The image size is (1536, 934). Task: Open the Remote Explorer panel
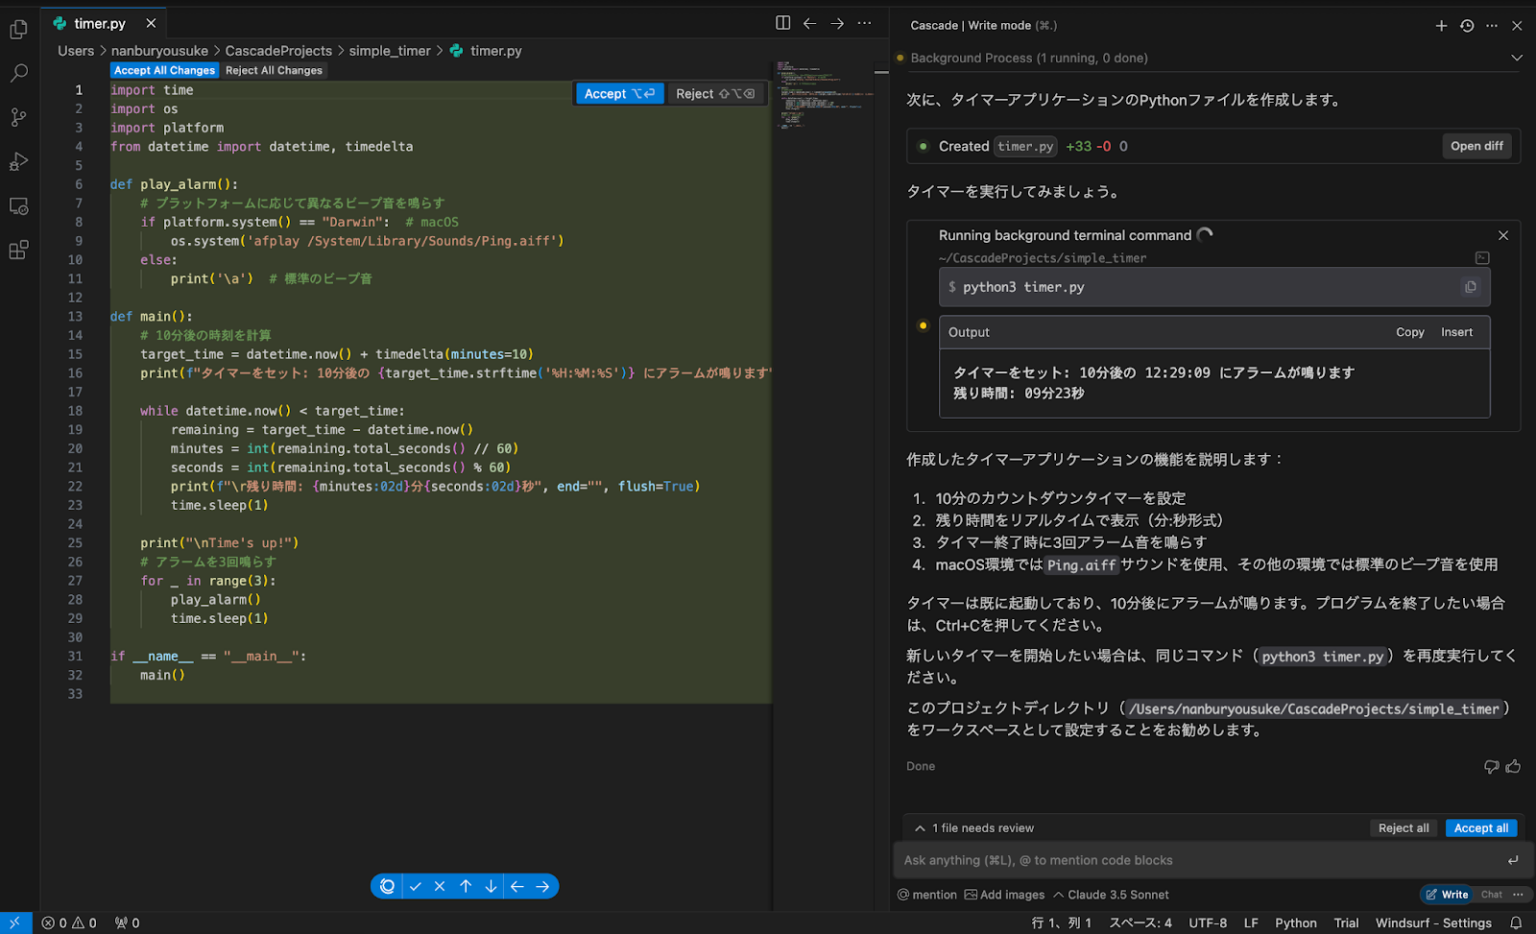point(18,205)
